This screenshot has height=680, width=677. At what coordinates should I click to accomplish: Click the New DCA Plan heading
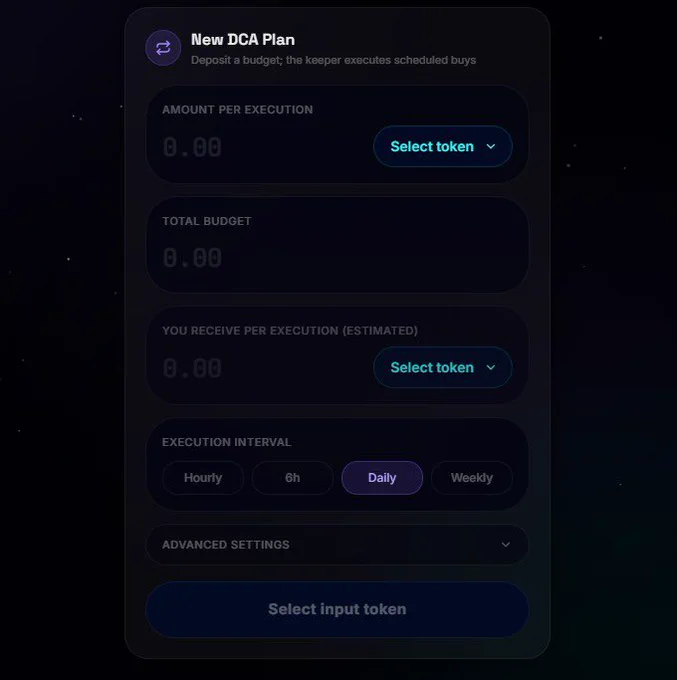point(243,40)
